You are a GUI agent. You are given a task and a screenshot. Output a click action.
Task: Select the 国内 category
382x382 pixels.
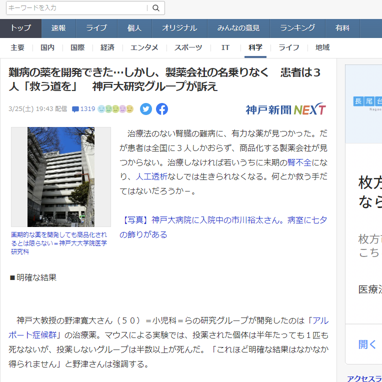coord(47,48)
